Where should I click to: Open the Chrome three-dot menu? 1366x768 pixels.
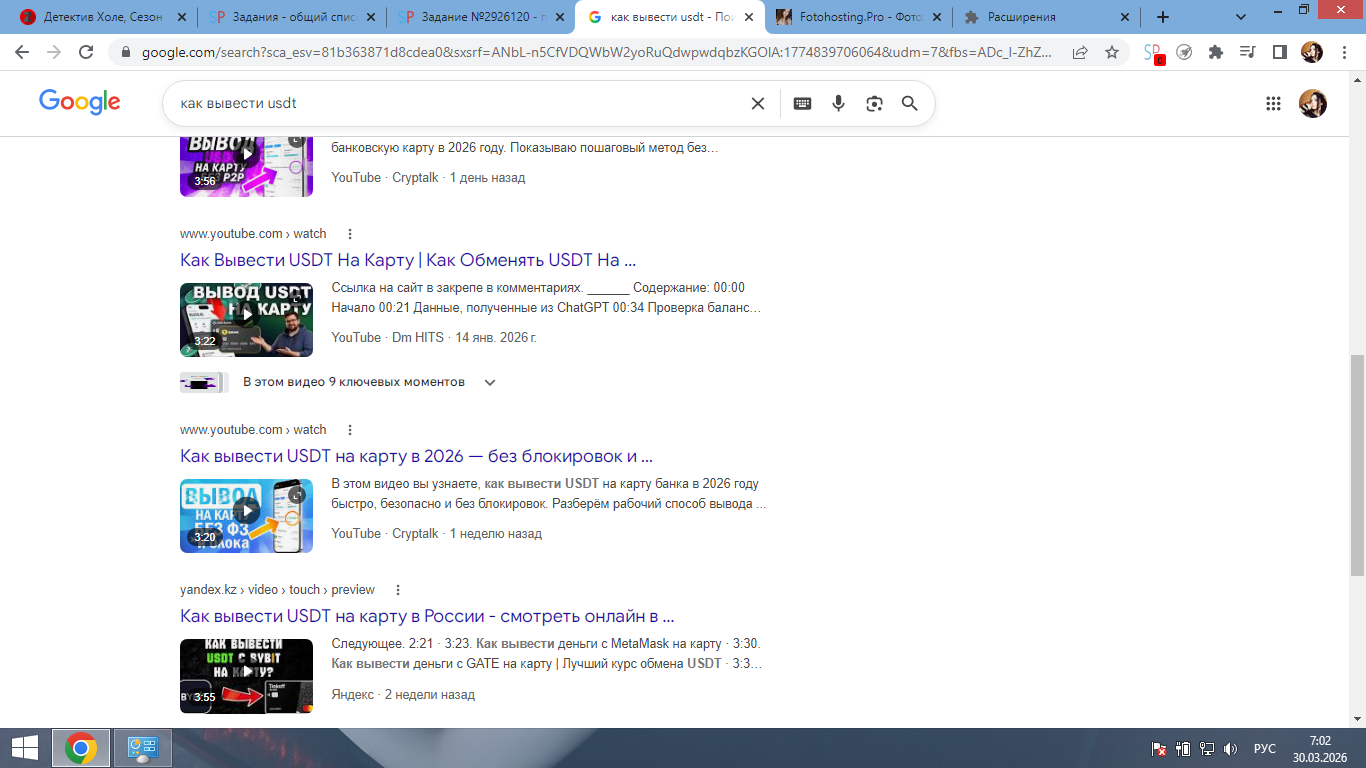click(1342, 53)
